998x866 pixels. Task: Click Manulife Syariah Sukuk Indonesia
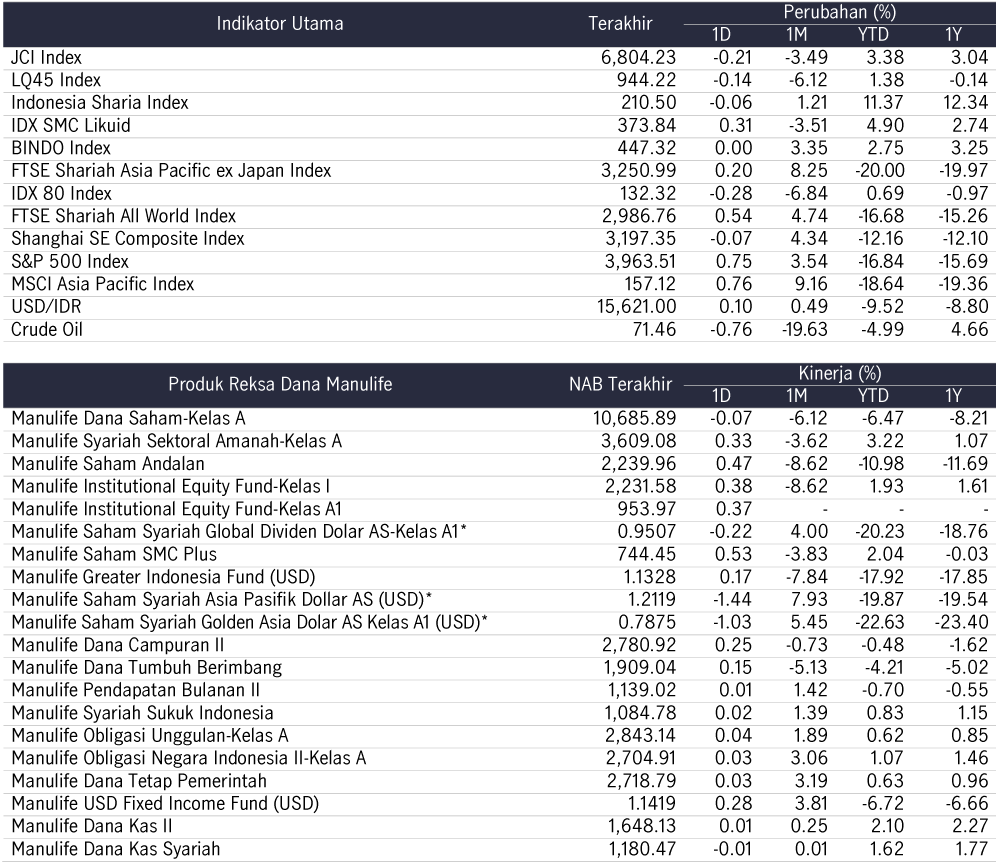click(x=143, y=713)
